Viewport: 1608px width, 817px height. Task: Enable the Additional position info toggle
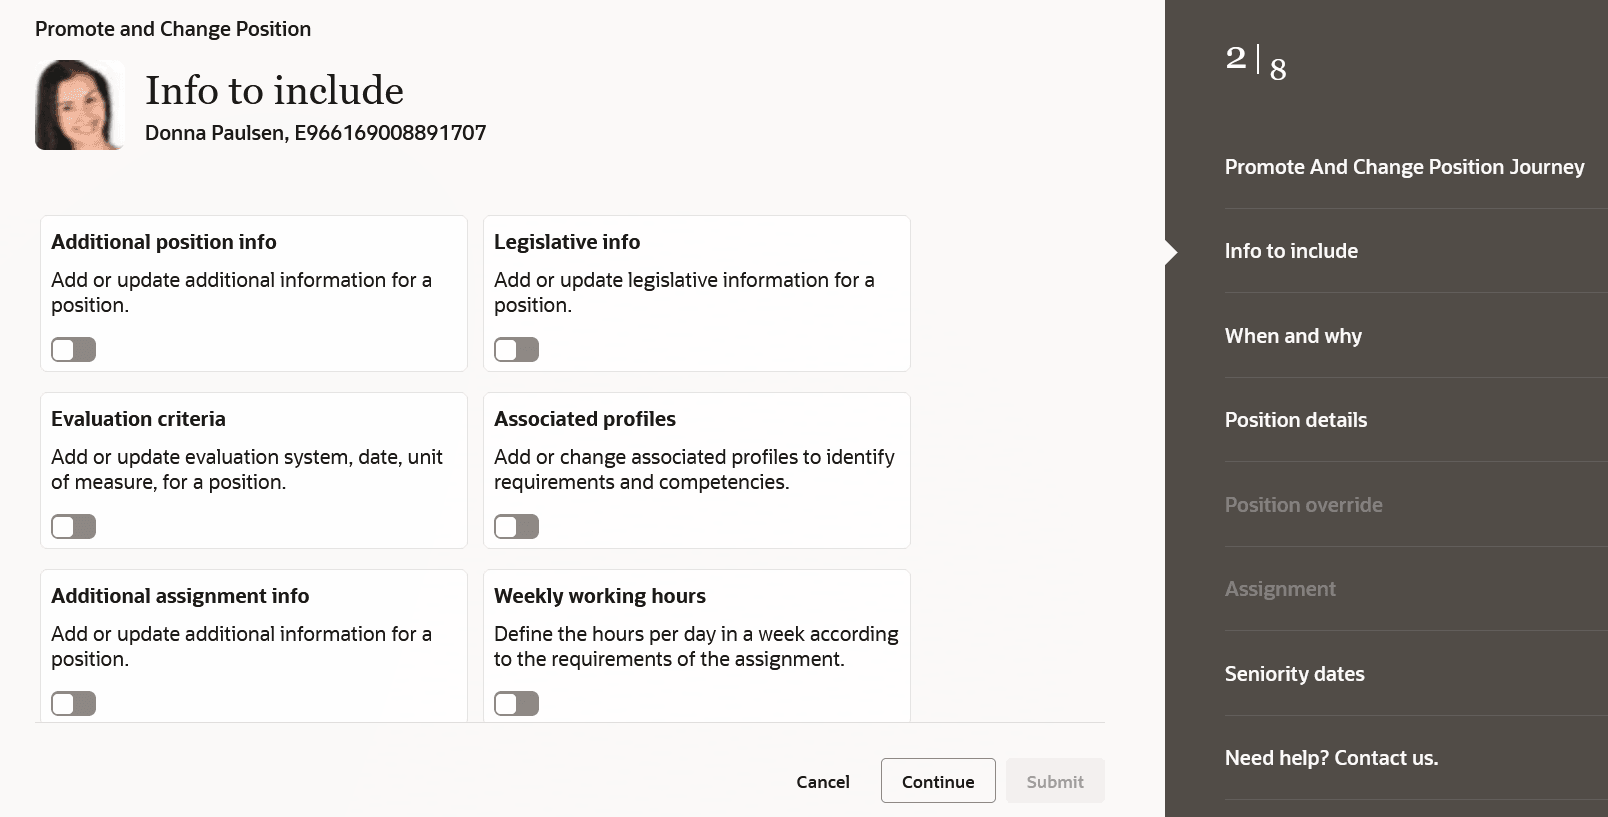click(x=74, y=349)
